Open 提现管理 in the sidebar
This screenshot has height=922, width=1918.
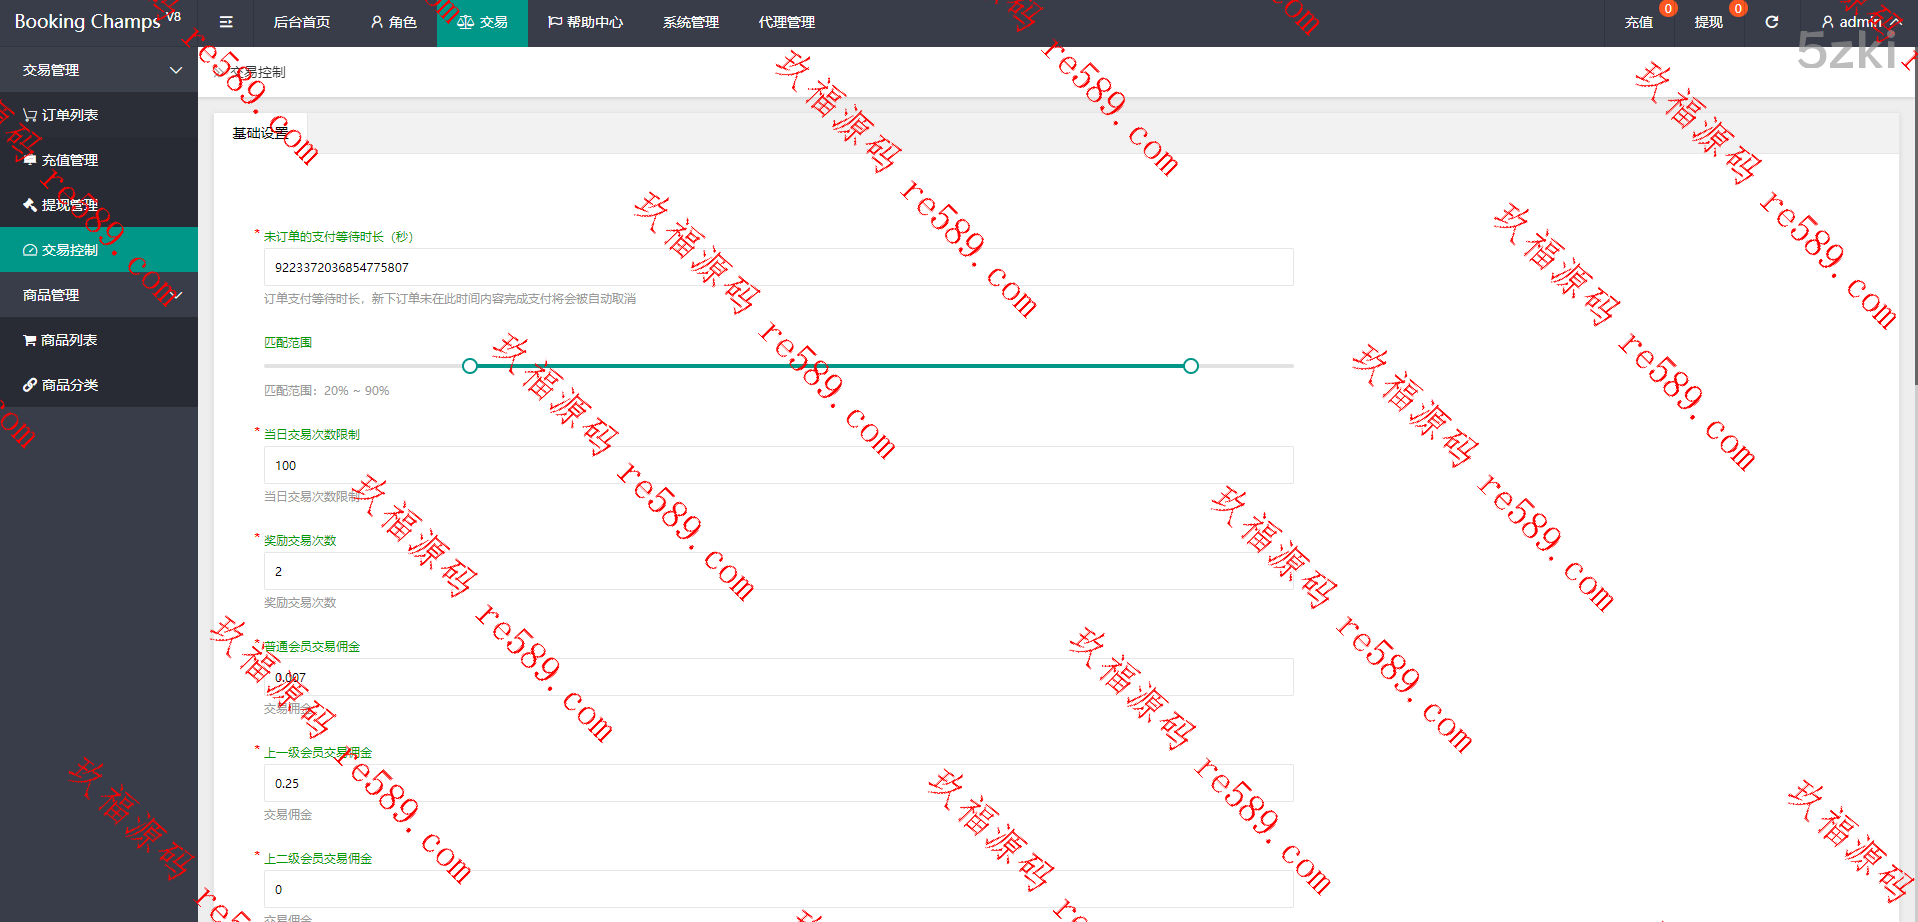[x=69, y=205]
